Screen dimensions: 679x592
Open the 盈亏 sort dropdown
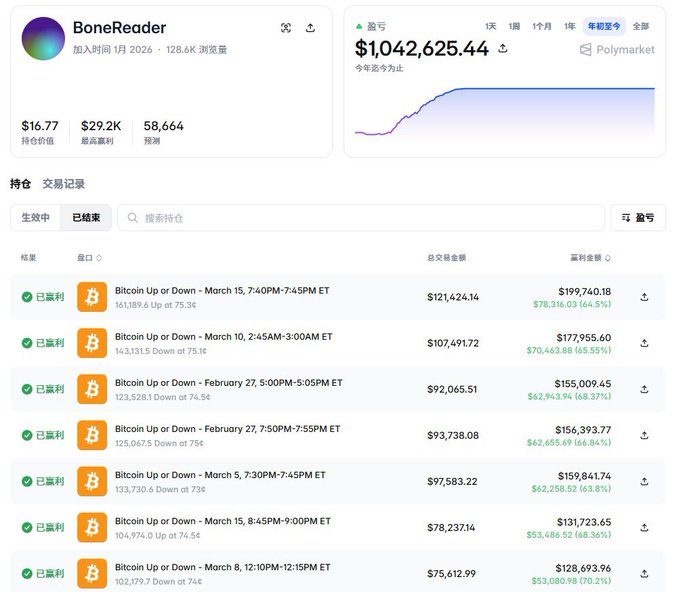638,218
